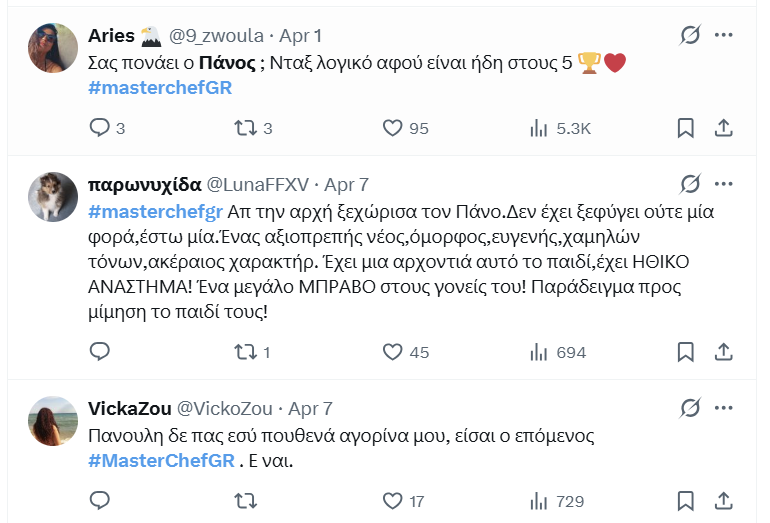Reply to παρωνυχίδα's tweet
This screenshot has width=770, height=523.
(99, 352)
